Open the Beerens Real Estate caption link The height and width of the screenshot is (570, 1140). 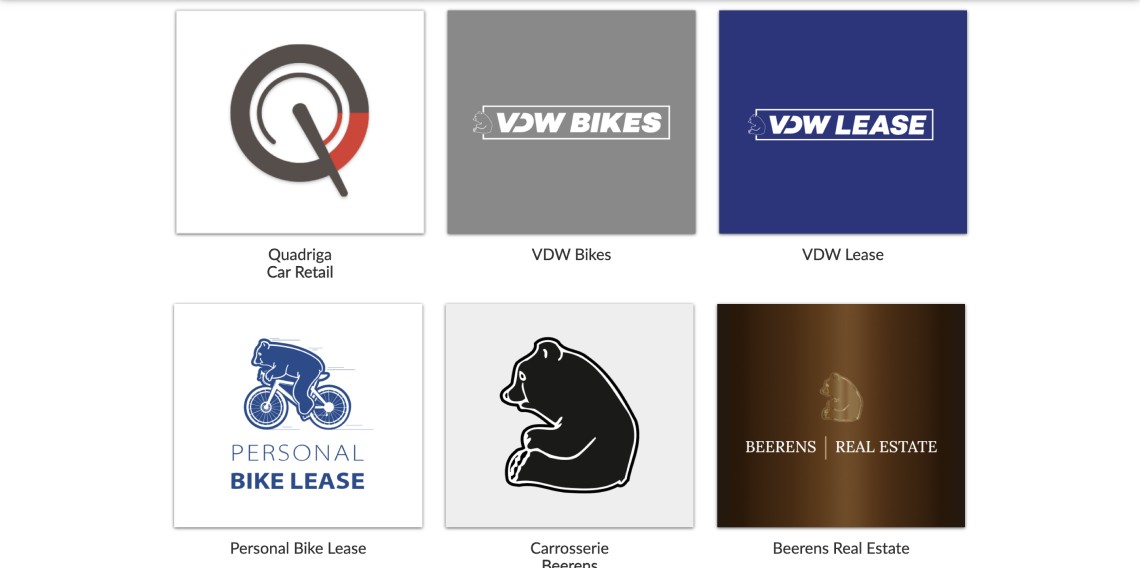(x=840, y=548)
